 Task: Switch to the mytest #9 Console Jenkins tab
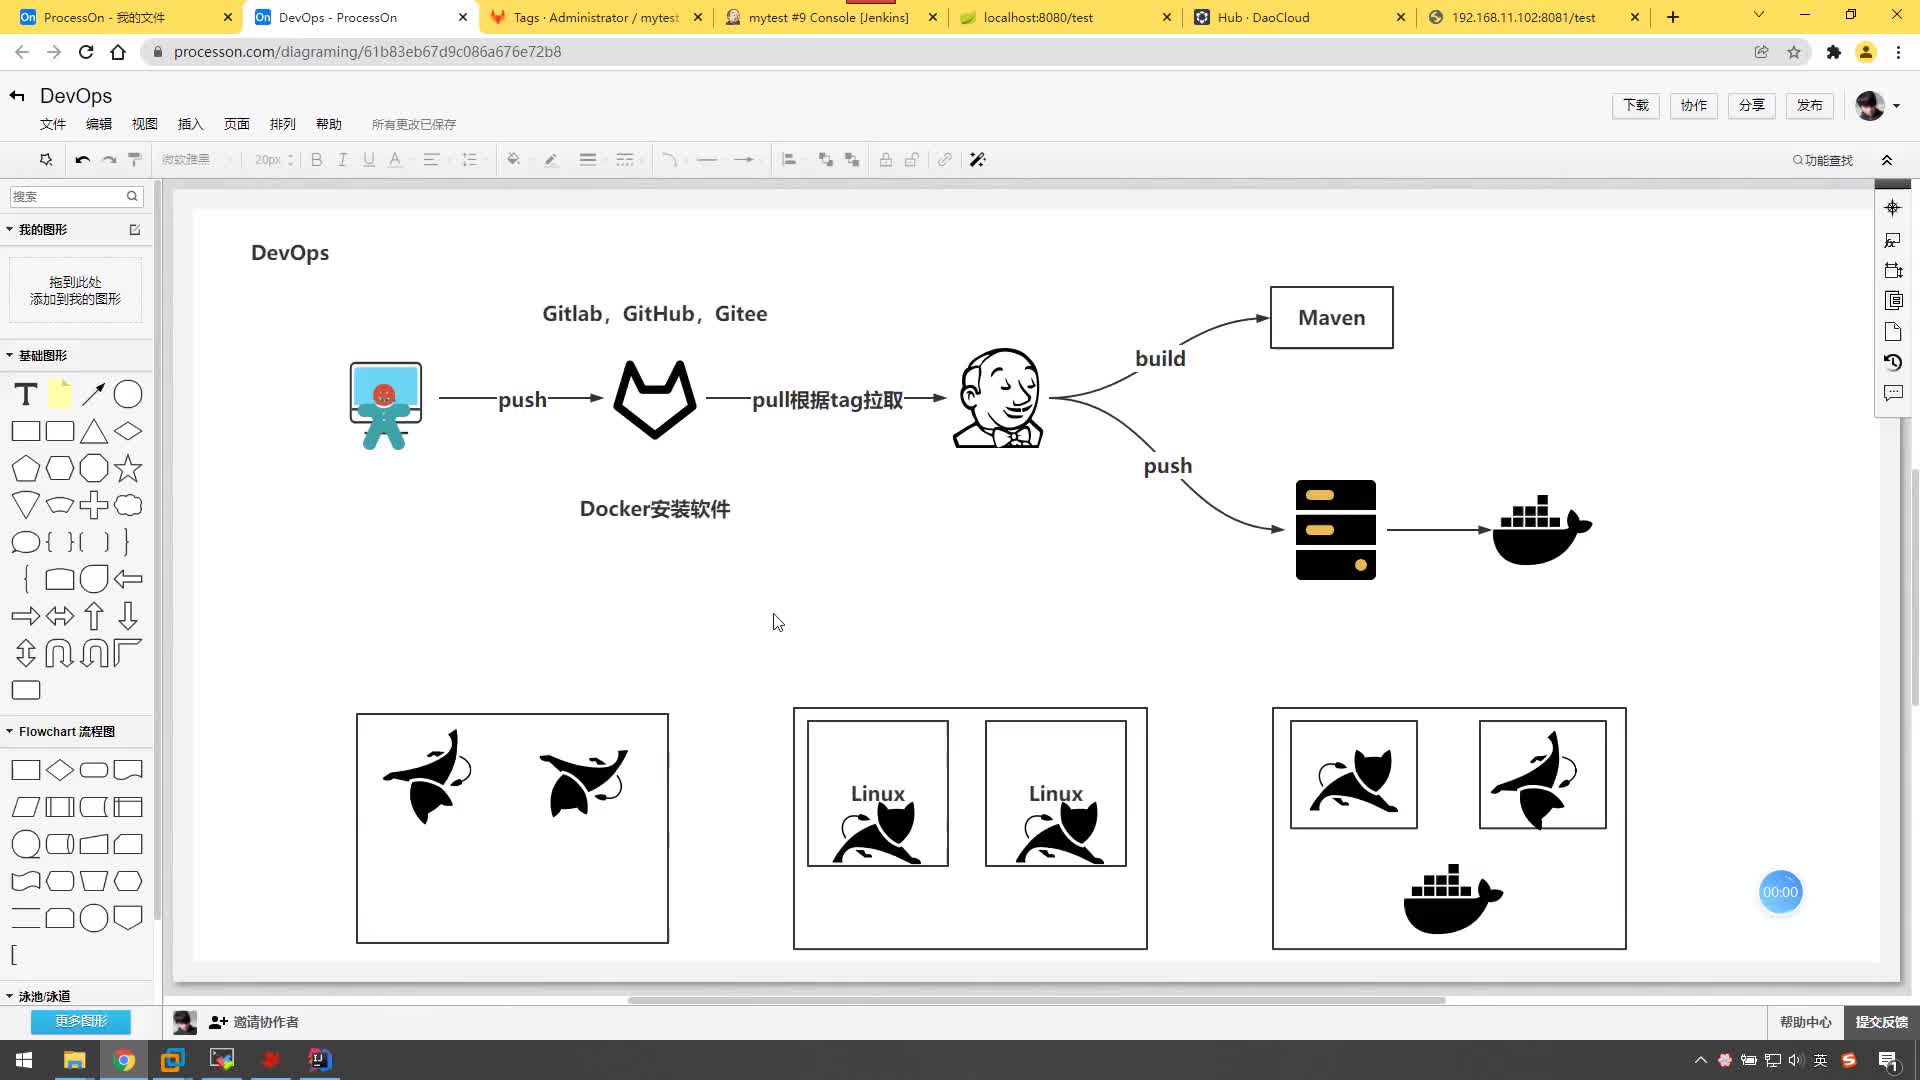(829, 17)
